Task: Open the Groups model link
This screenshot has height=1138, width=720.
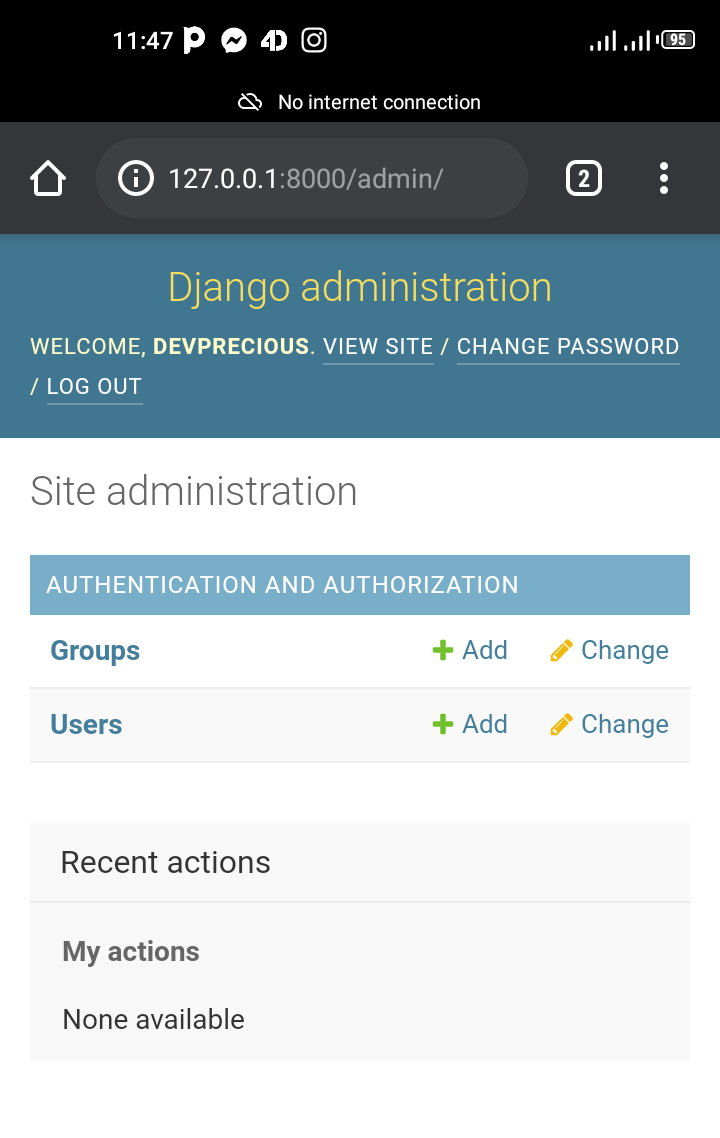Action: pos(95,651)
